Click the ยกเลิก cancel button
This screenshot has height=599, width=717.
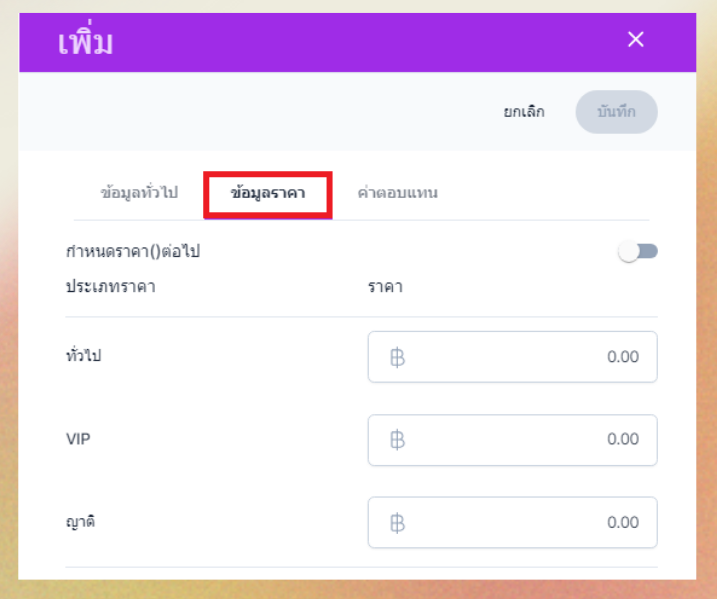tap(524, 112)
